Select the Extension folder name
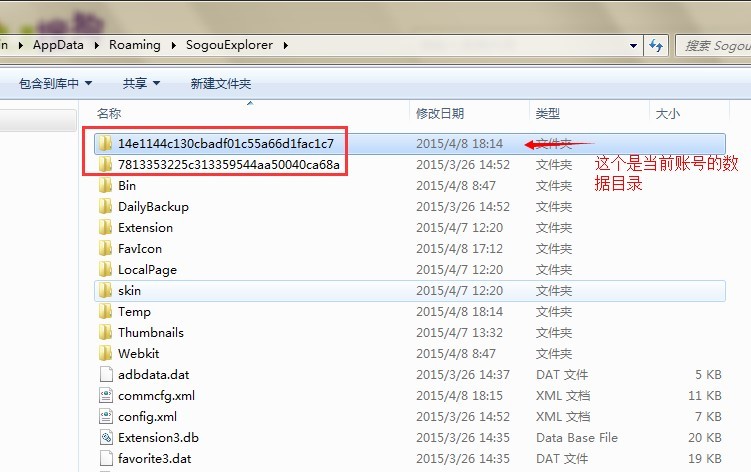Viewport: 751px width, 472px height. [146, 228]
